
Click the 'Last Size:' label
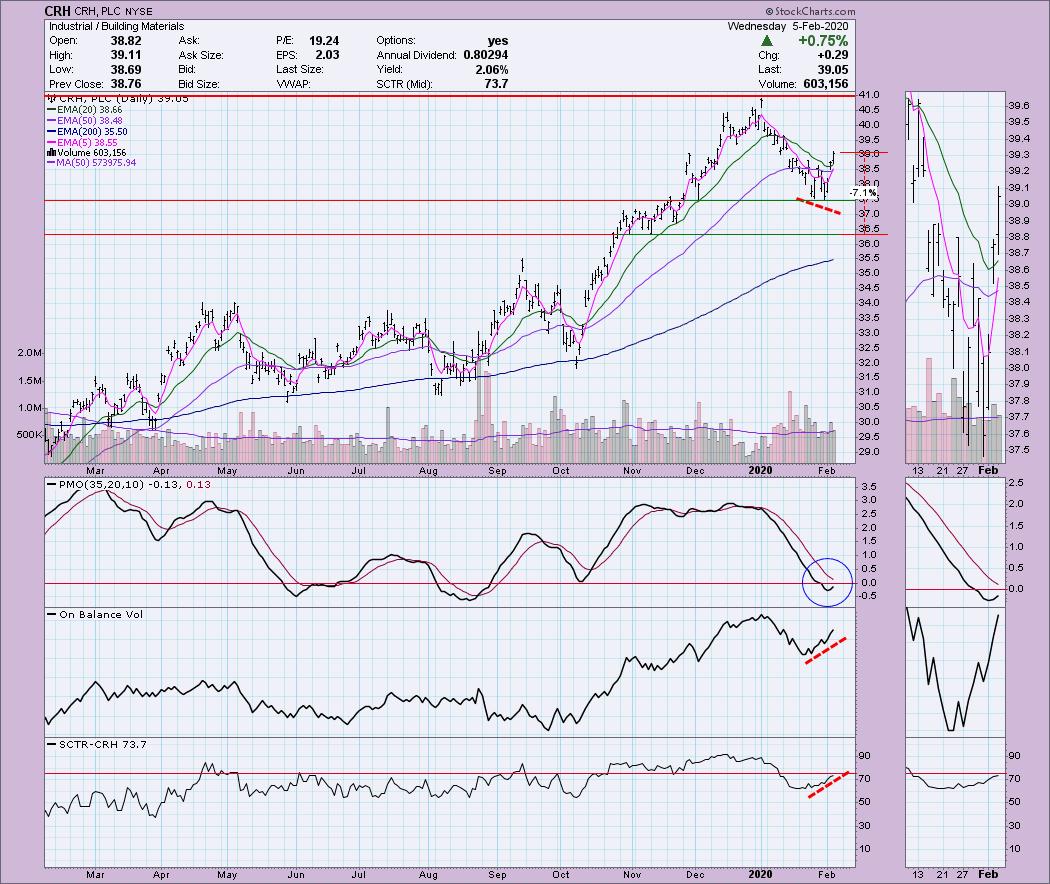pyautogui.click(x=299, y=70)
